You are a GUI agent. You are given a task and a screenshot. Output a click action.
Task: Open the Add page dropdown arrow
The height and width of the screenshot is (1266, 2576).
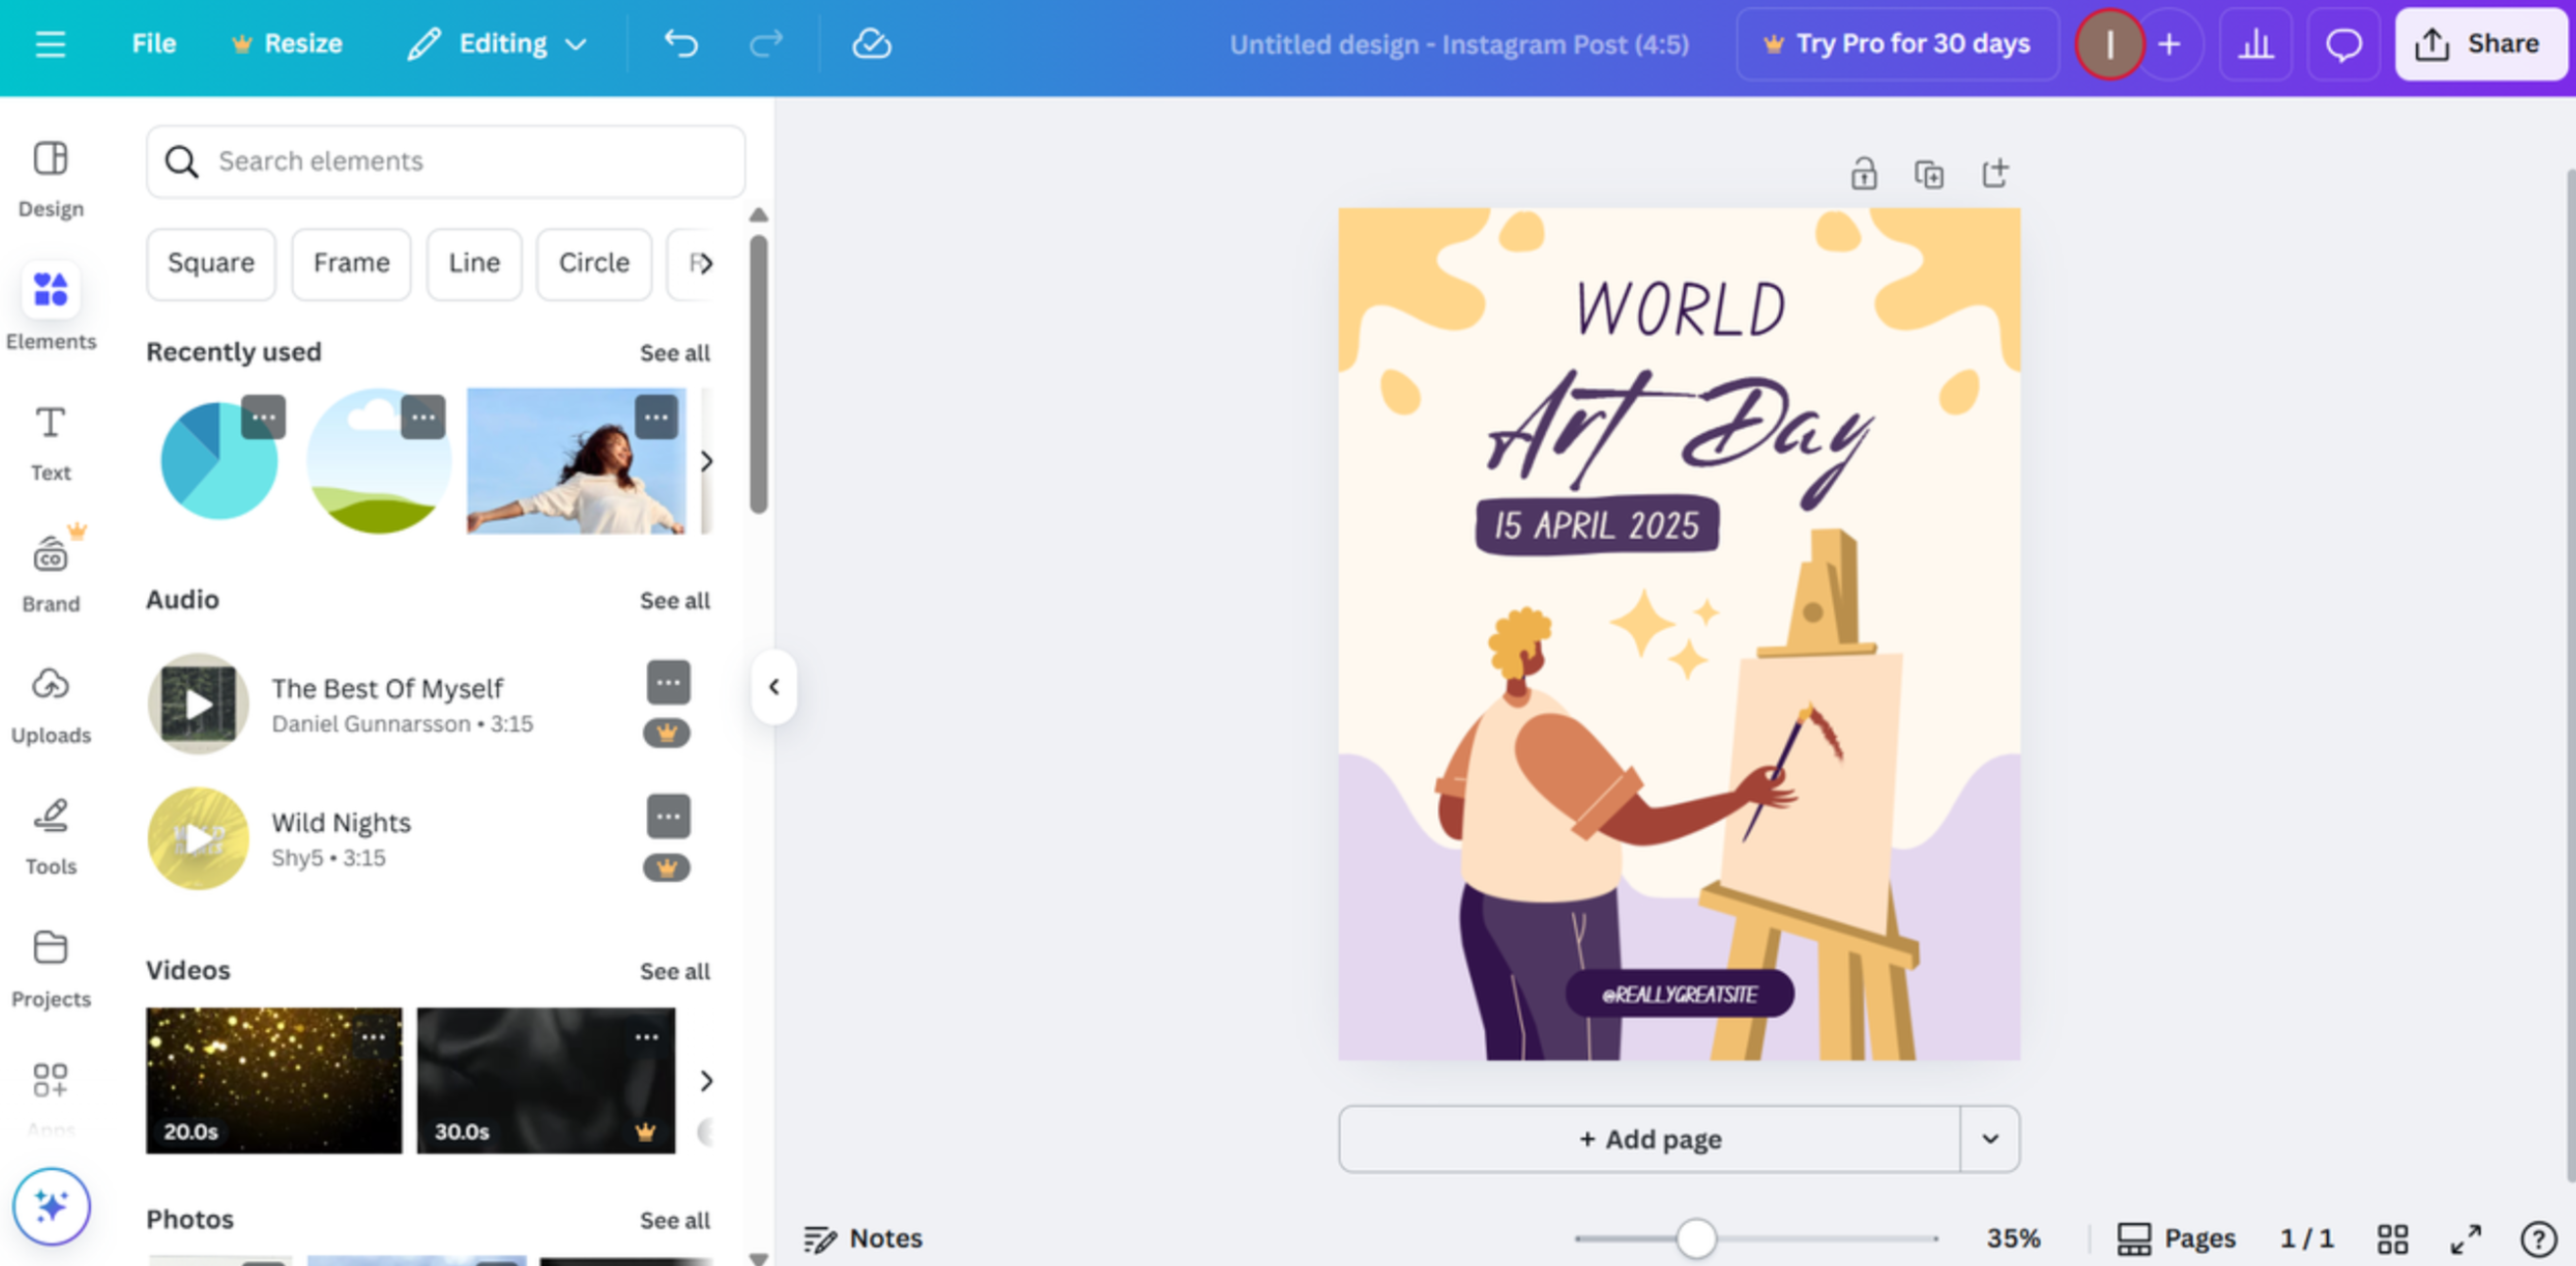1990,1138
